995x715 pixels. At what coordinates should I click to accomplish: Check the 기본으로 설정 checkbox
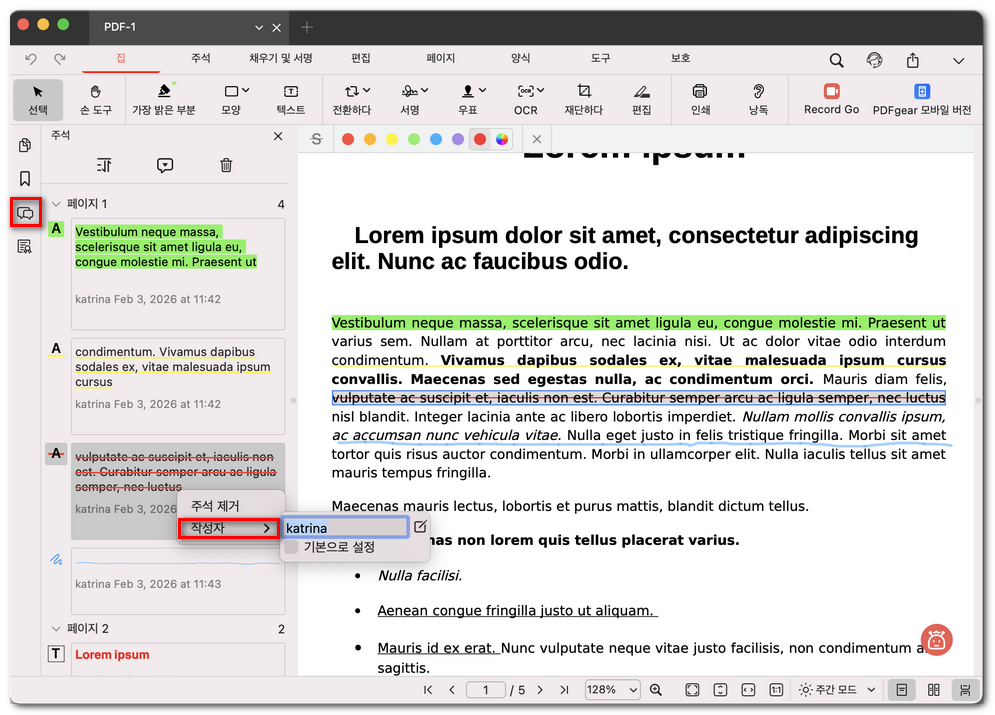tap(291, 547)
